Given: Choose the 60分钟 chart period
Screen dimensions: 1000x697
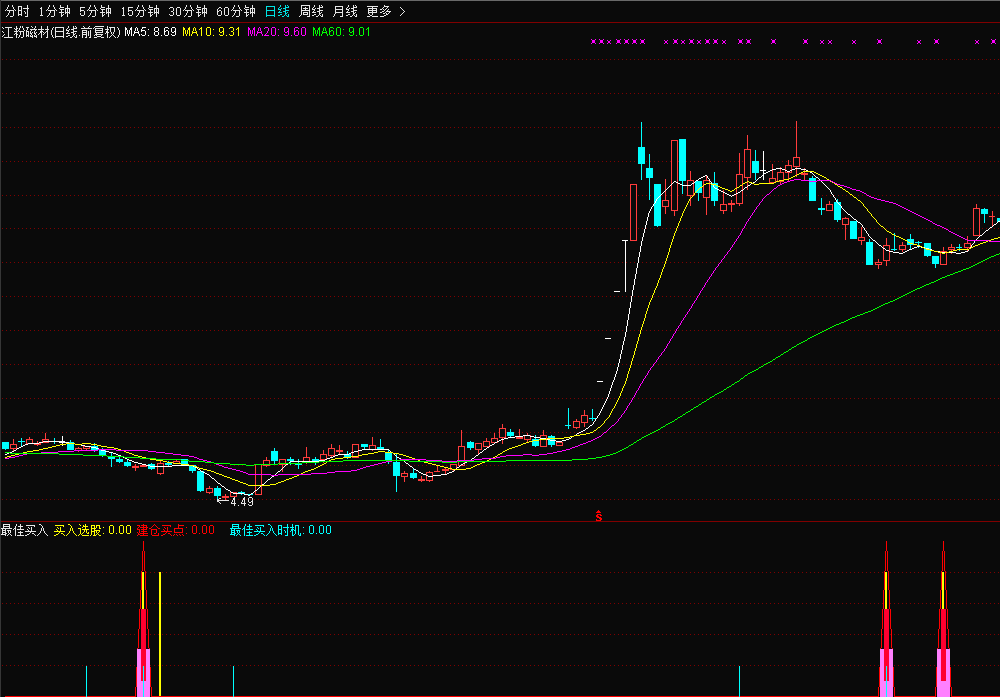Looking at the screenshot, I should coord(235,11).
